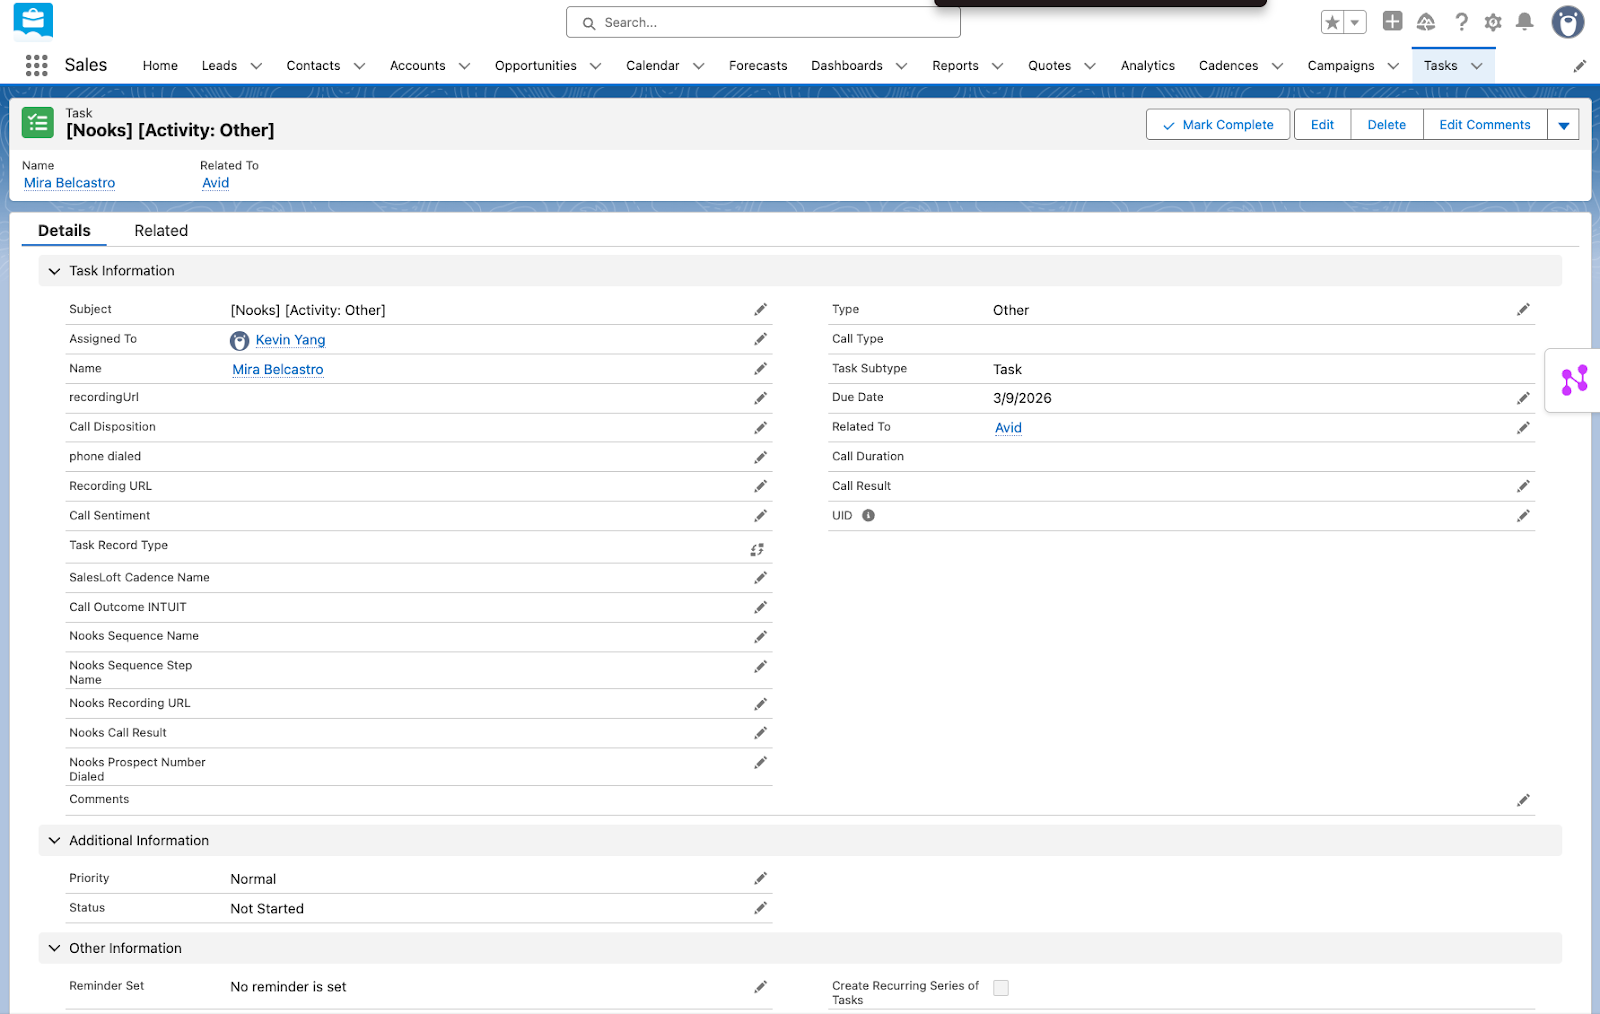
Task: Open the Notifications bell icon
Action: [x=1525, y=22]
